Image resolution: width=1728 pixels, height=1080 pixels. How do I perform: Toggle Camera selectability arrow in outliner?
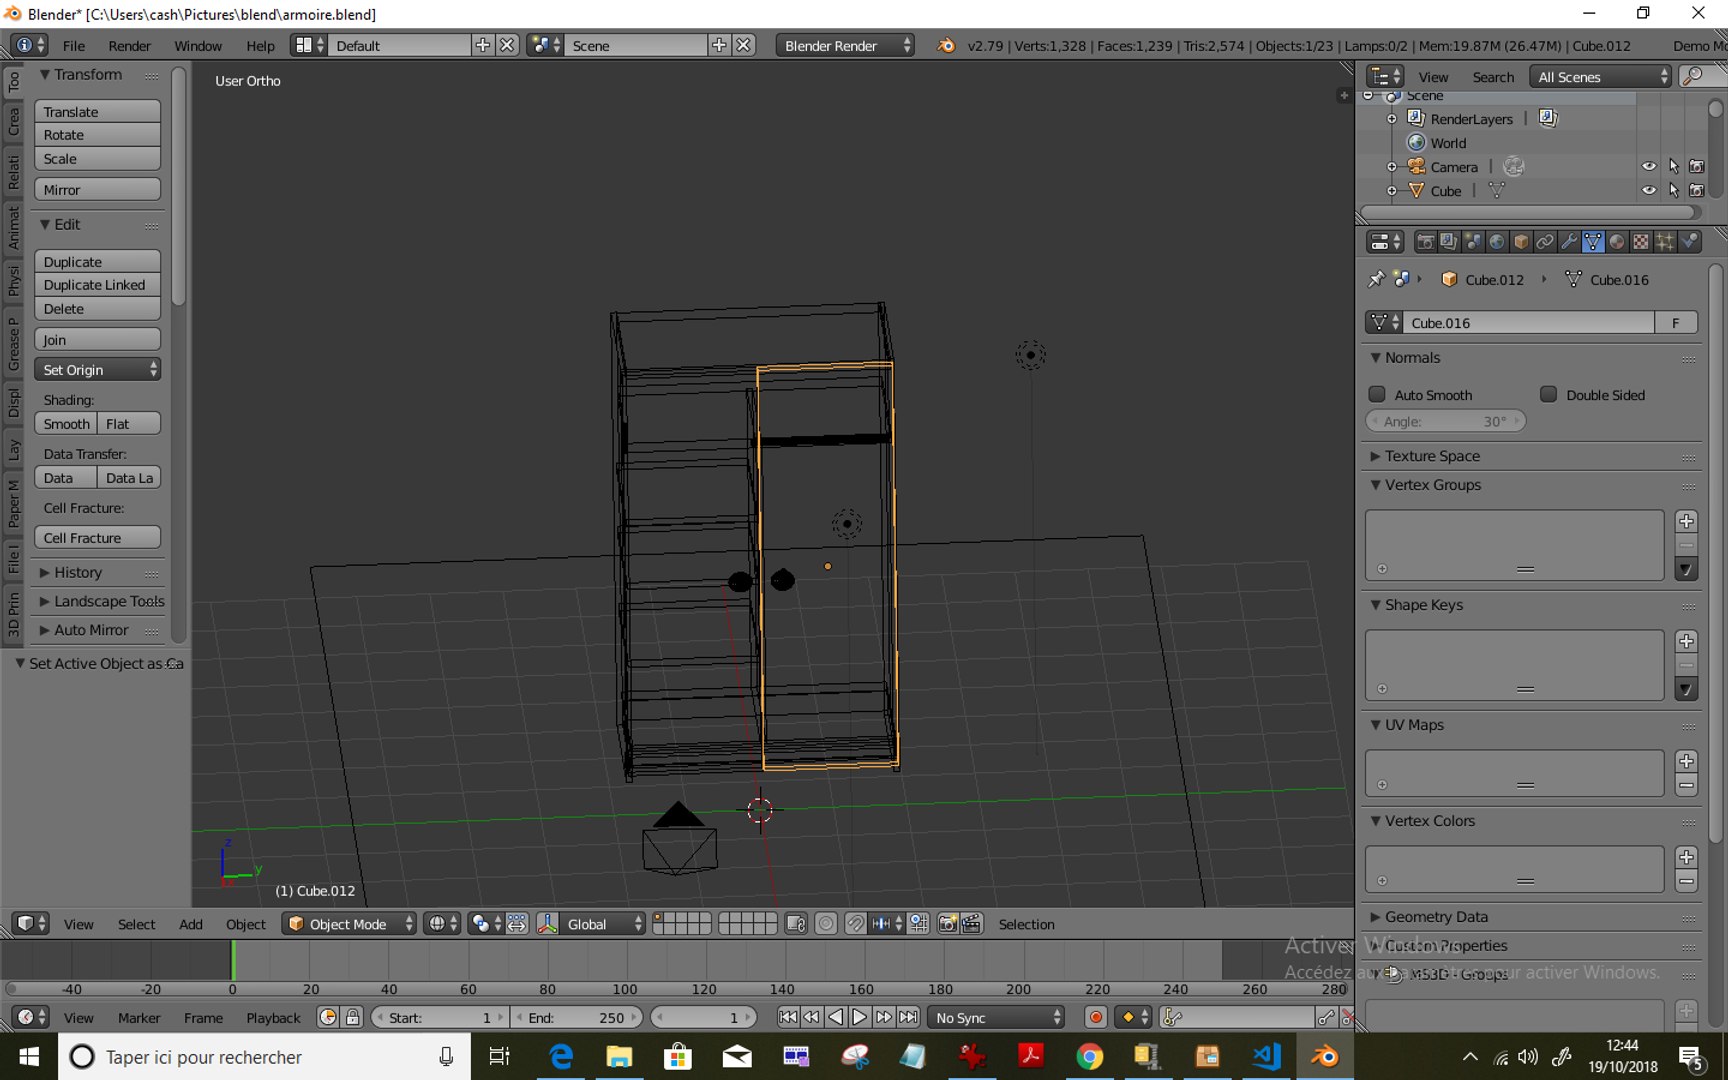click(x=1674, y=167)
